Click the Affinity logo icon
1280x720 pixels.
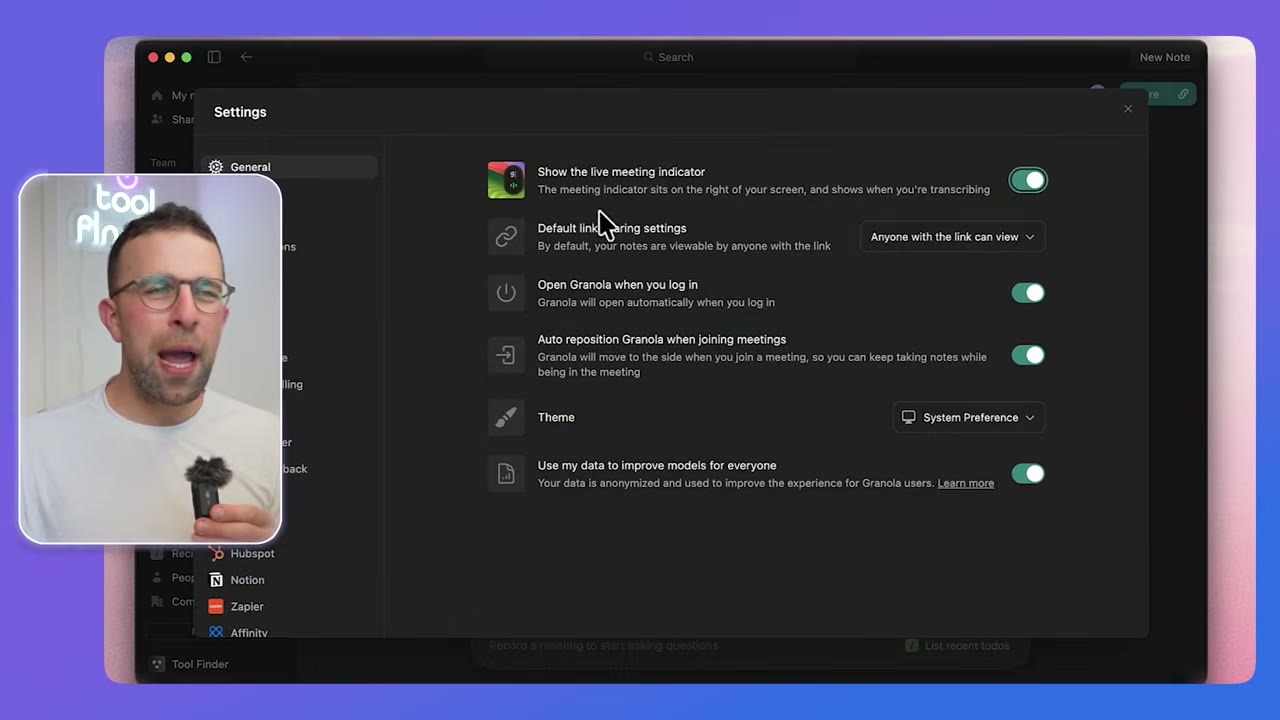[216, 632]
